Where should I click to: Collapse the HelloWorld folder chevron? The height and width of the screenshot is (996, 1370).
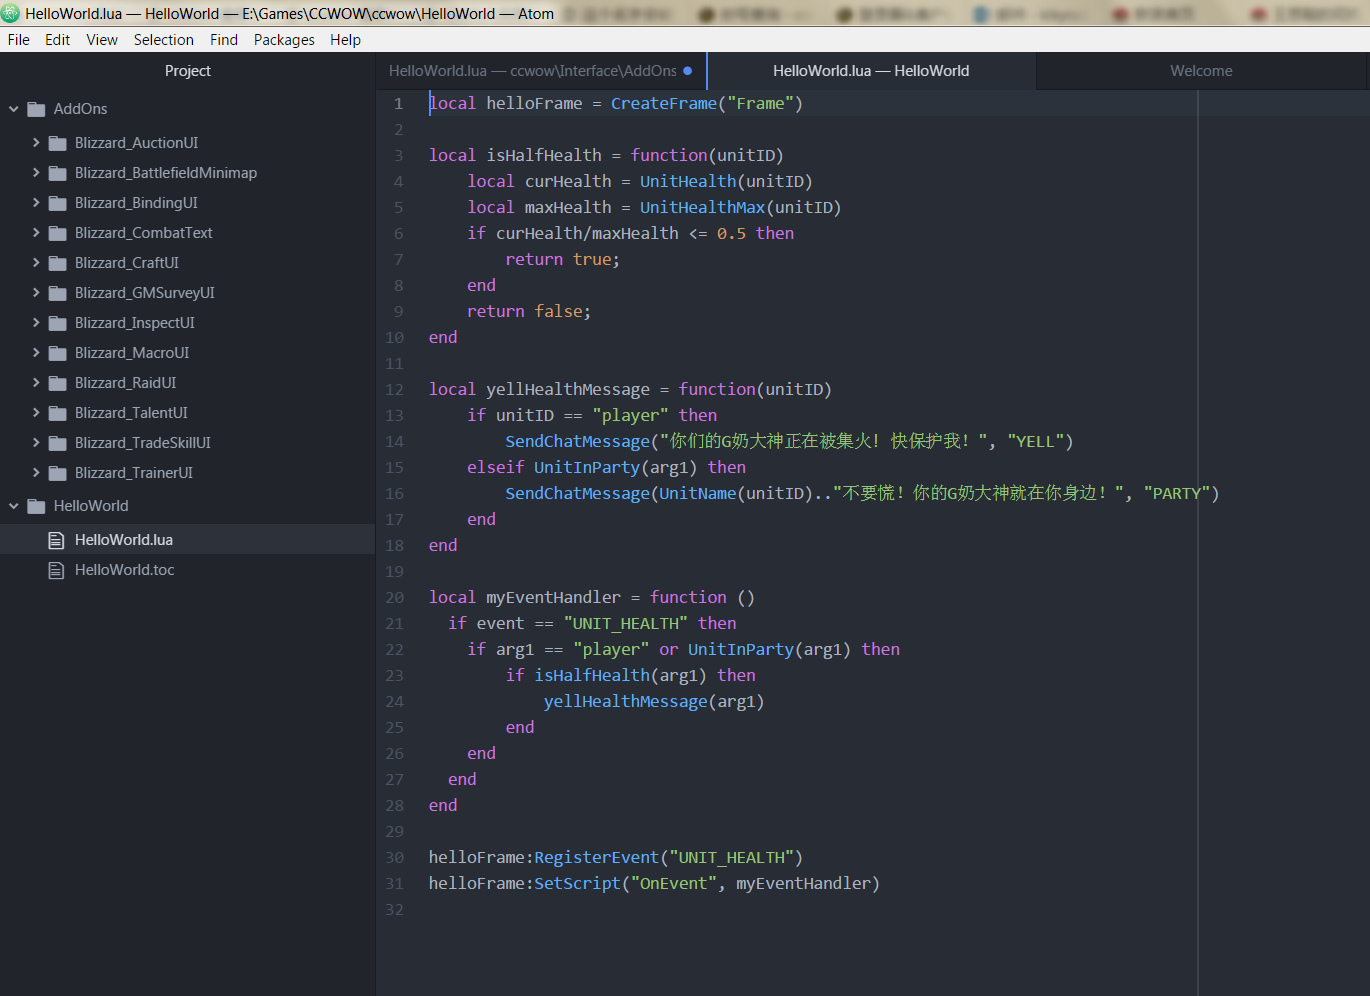tap(14, 506)
